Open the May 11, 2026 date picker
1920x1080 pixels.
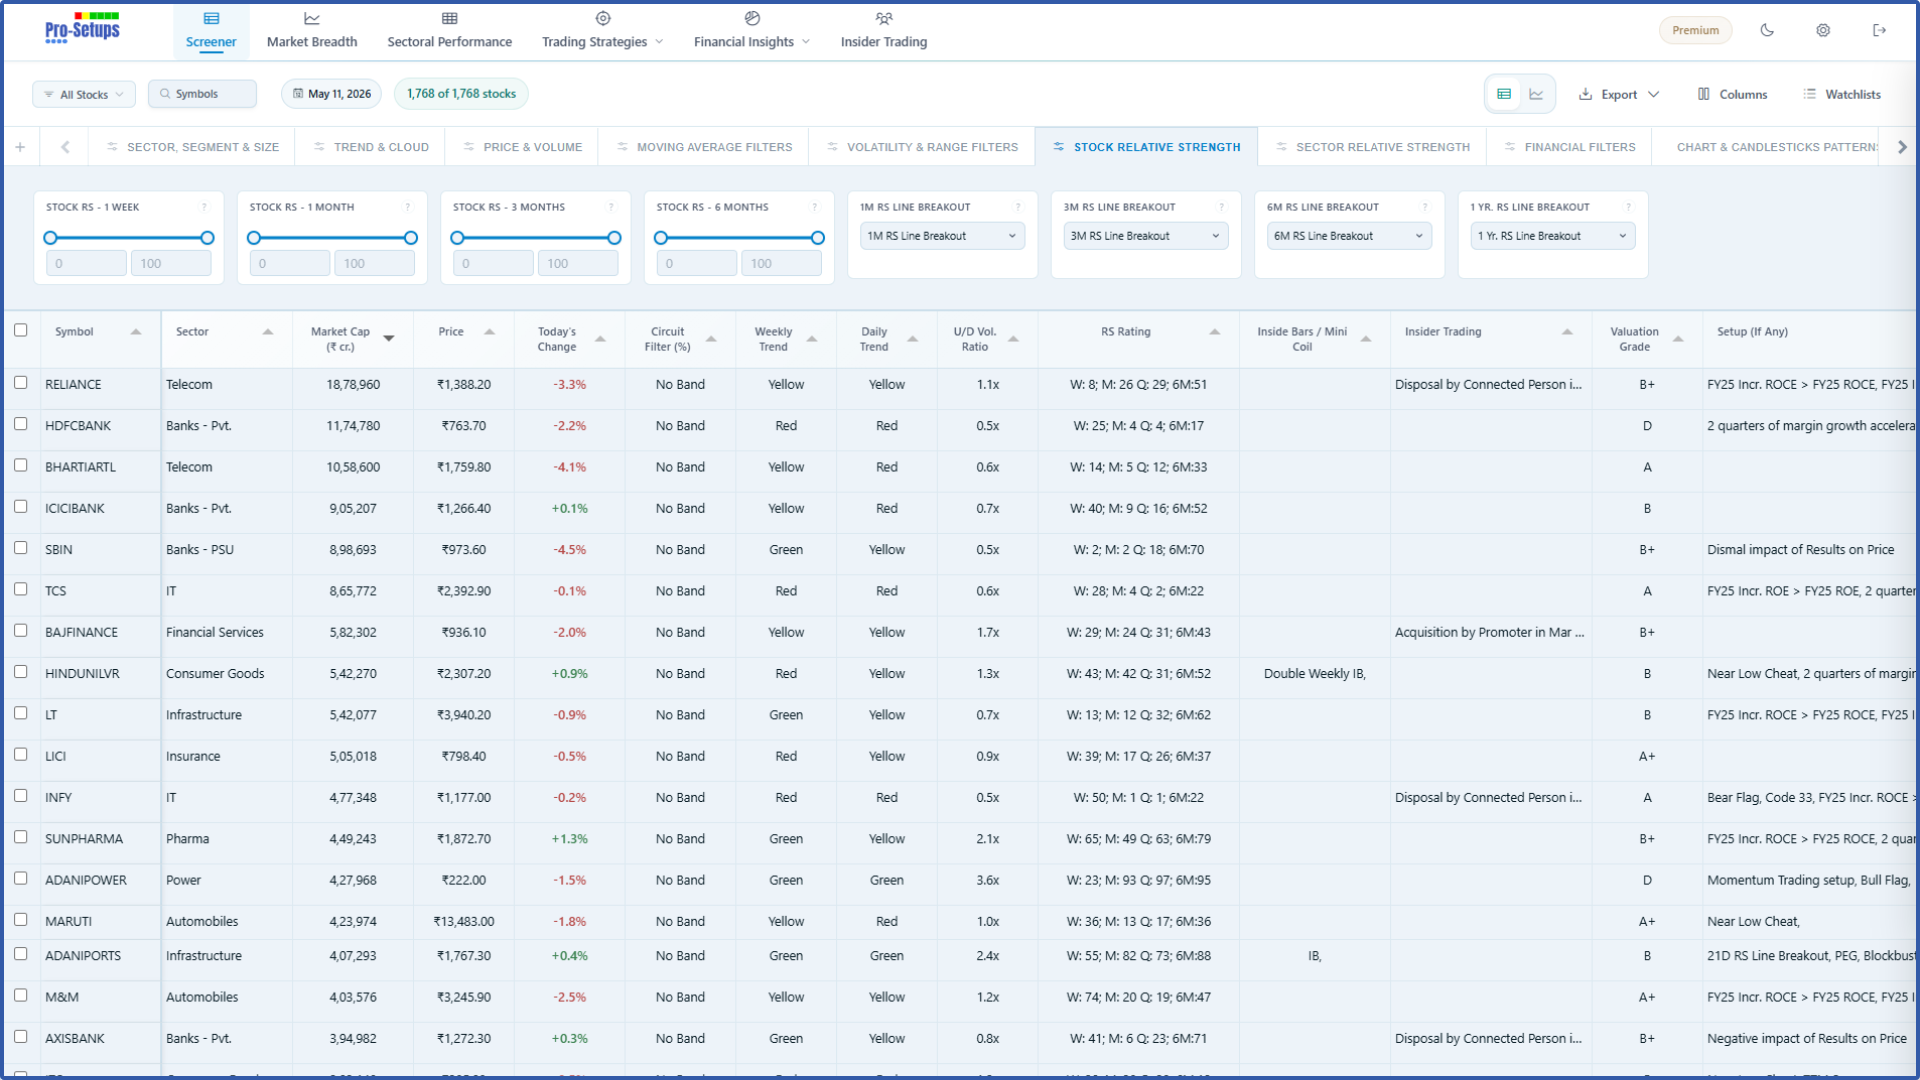pos(331,94)
